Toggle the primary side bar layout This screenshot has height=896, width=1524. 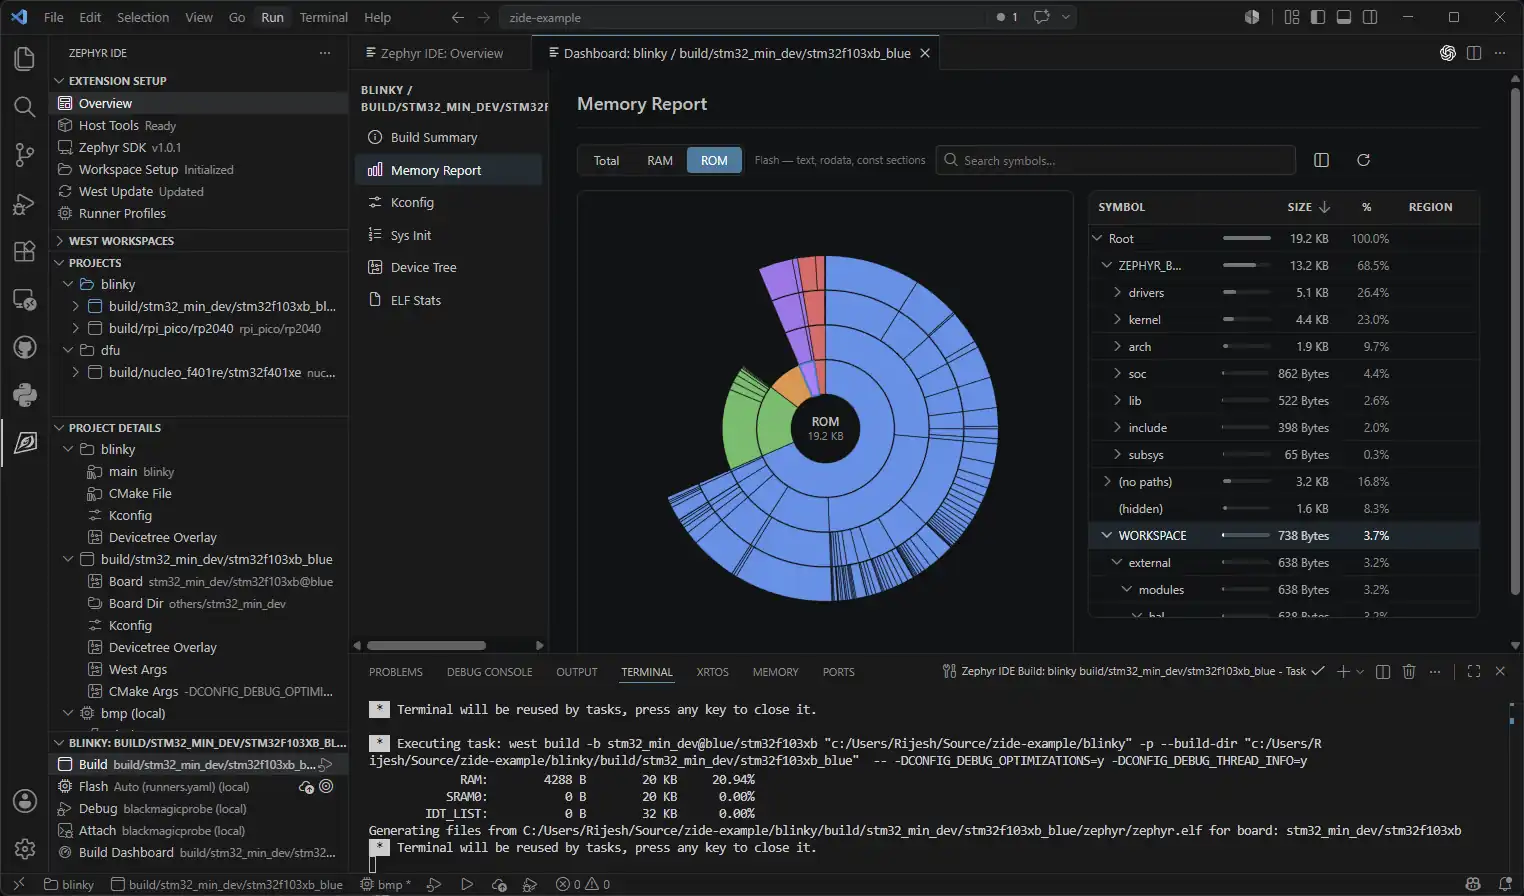(x=1318, y=17)
